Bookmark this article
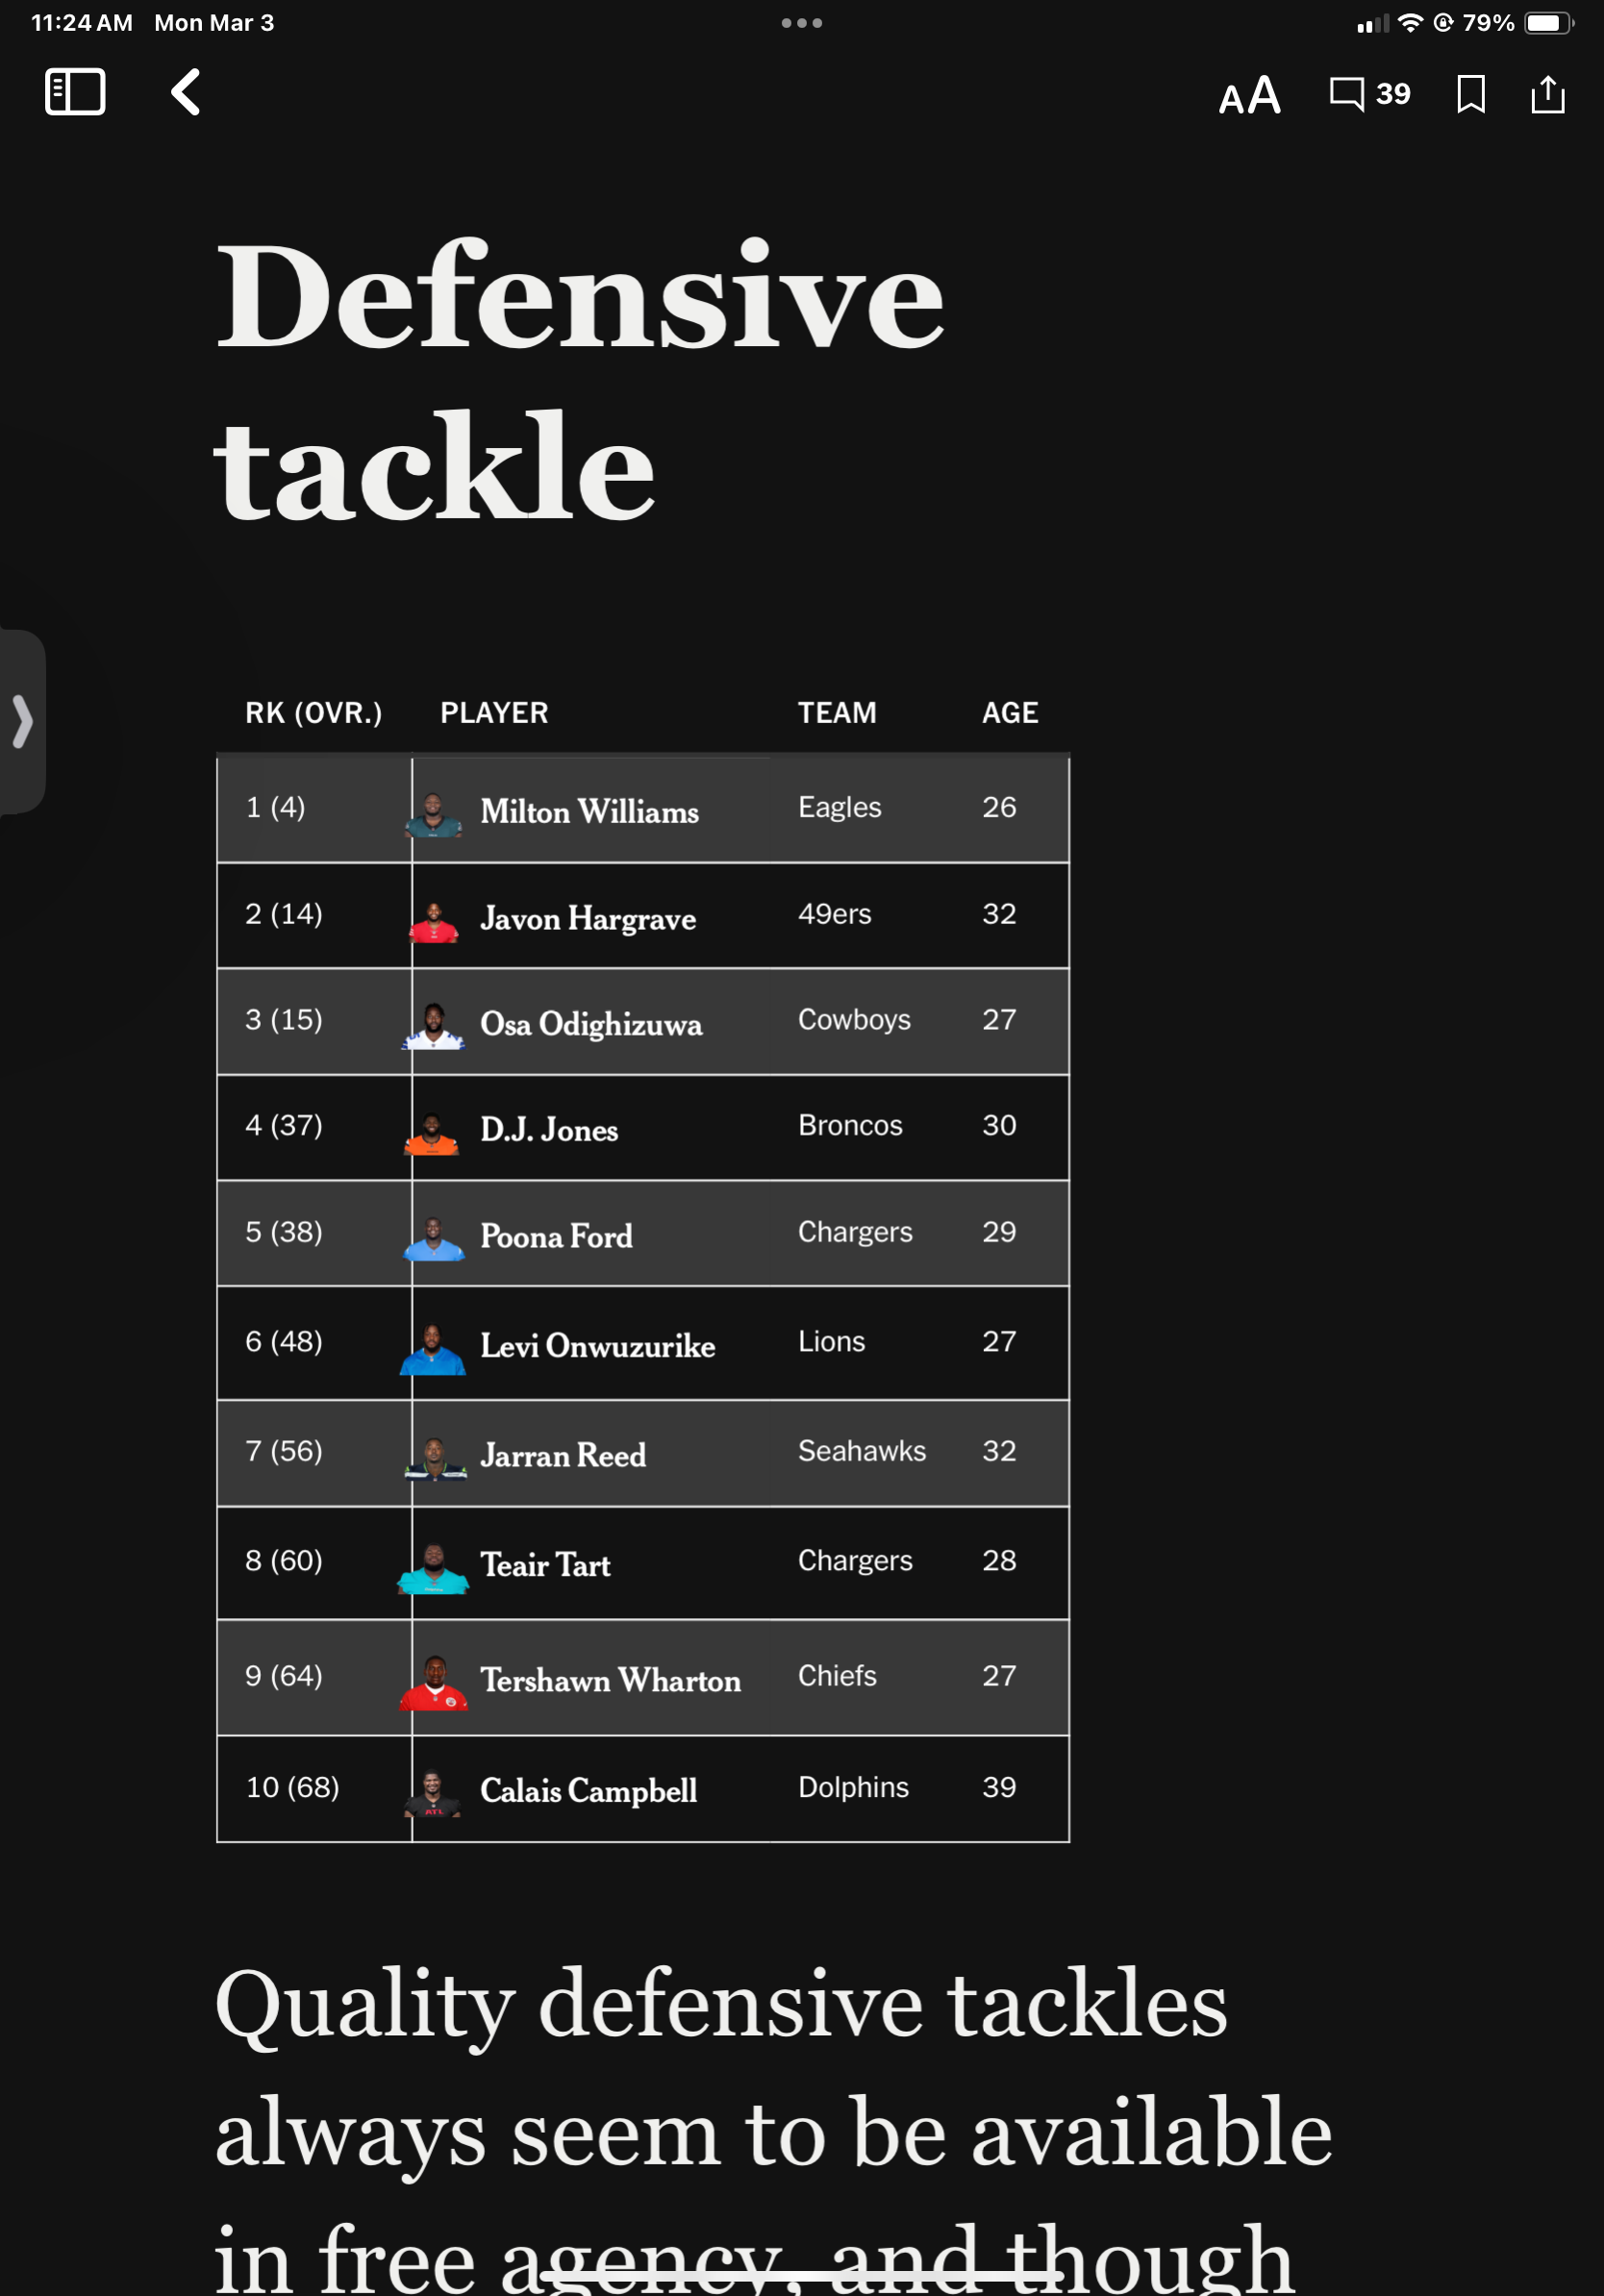 [1470, 94]
